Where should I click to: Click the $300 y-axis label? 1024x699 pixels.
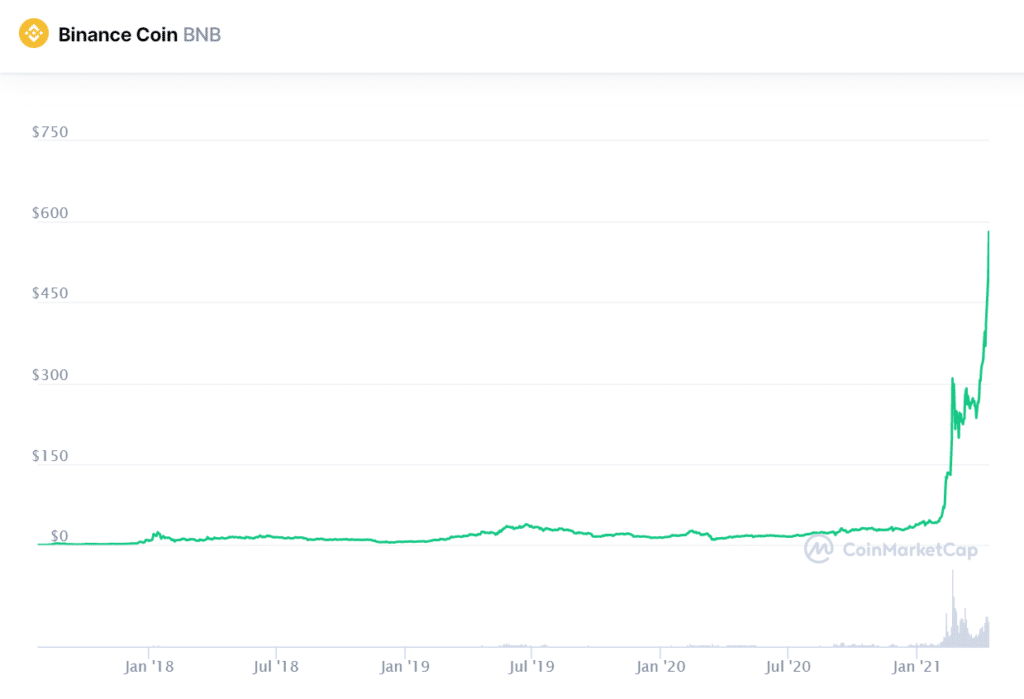pyautogui.click(x=50, y=375)
